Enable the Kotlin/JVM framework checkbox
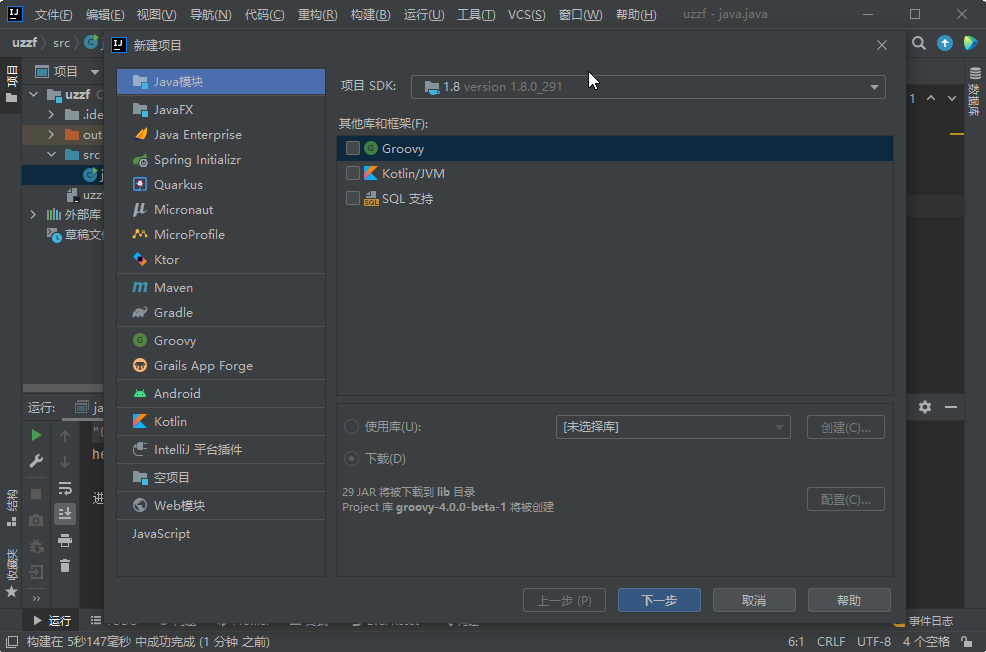 (x=353, y=173)
